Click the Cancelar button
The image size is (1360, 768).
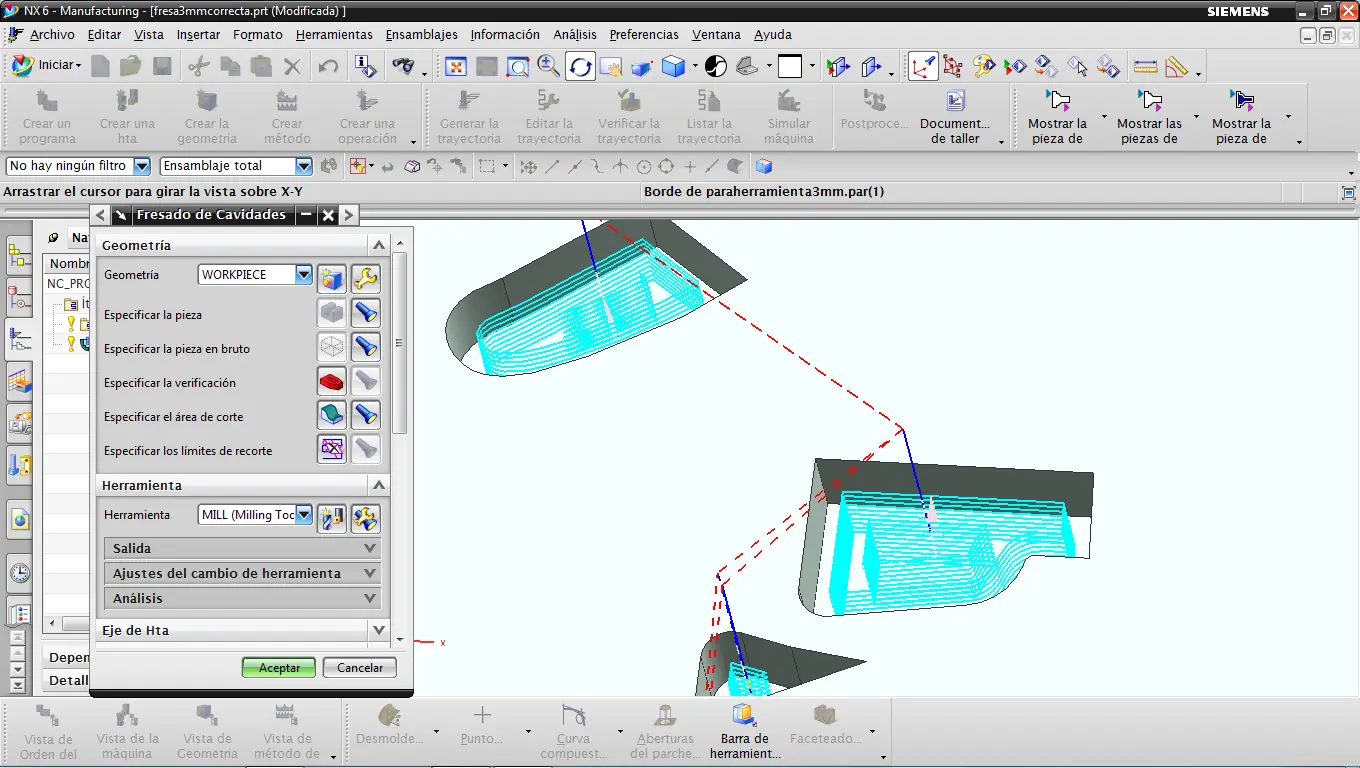360,667
